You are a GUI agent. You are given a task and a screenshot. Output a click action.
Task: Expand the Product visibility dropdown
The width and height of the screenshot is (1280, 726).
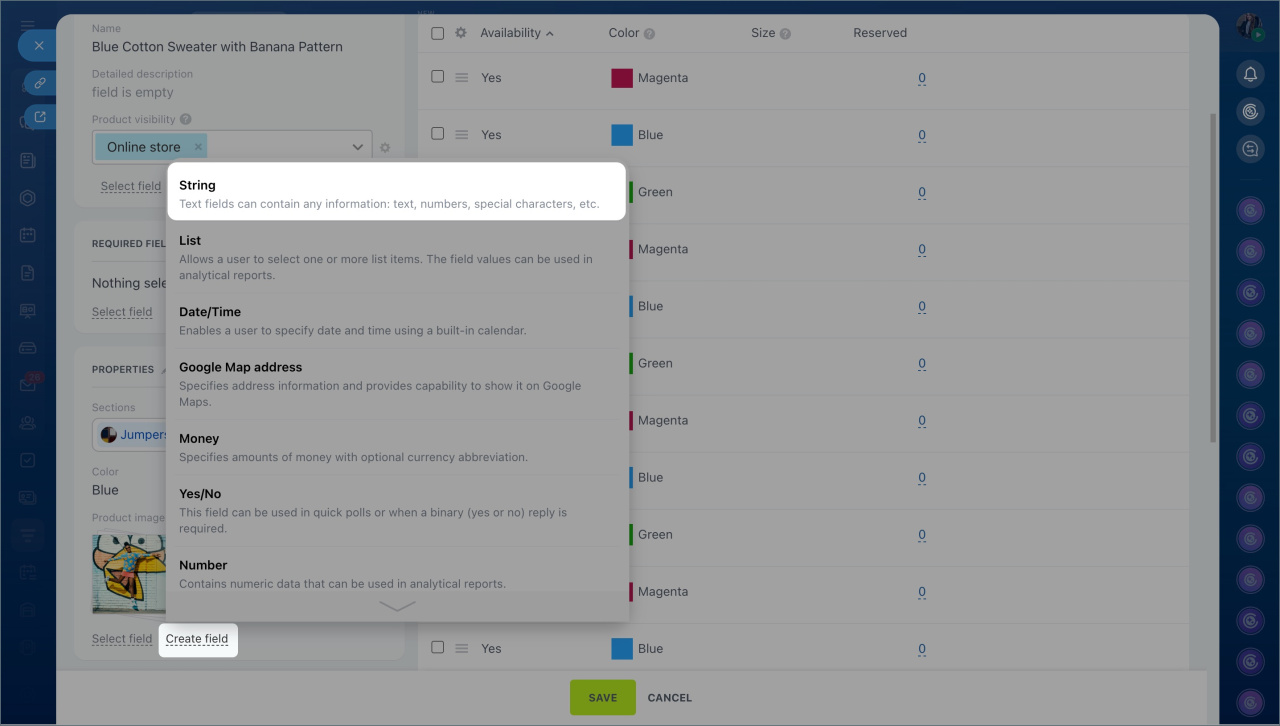click(x=357, y=147)
